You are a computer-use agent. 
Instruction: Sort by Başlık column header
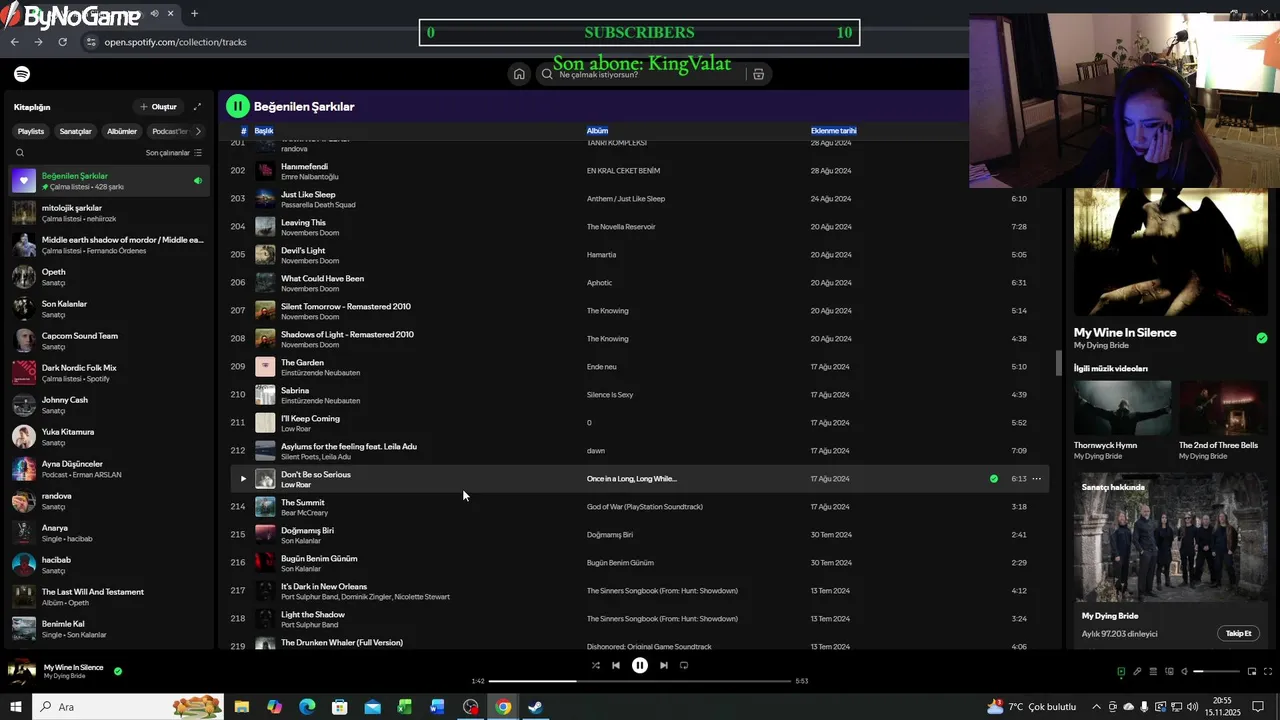pyautogui.click(x=264, y=131)
